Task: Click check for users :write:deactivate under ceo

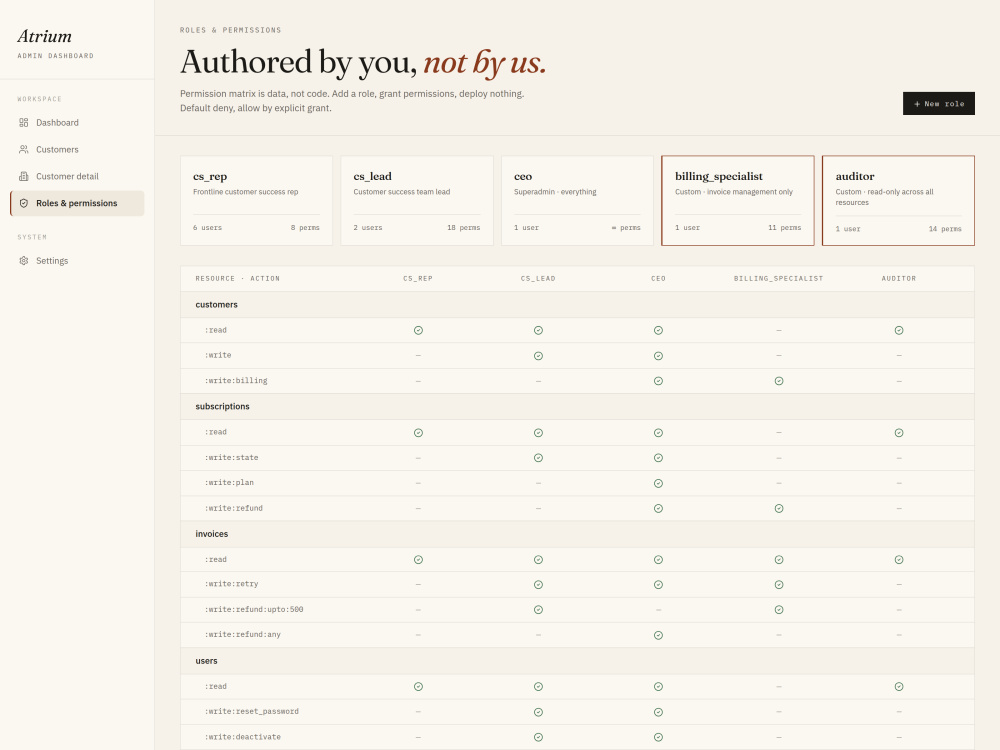Action: click(658, 737)
